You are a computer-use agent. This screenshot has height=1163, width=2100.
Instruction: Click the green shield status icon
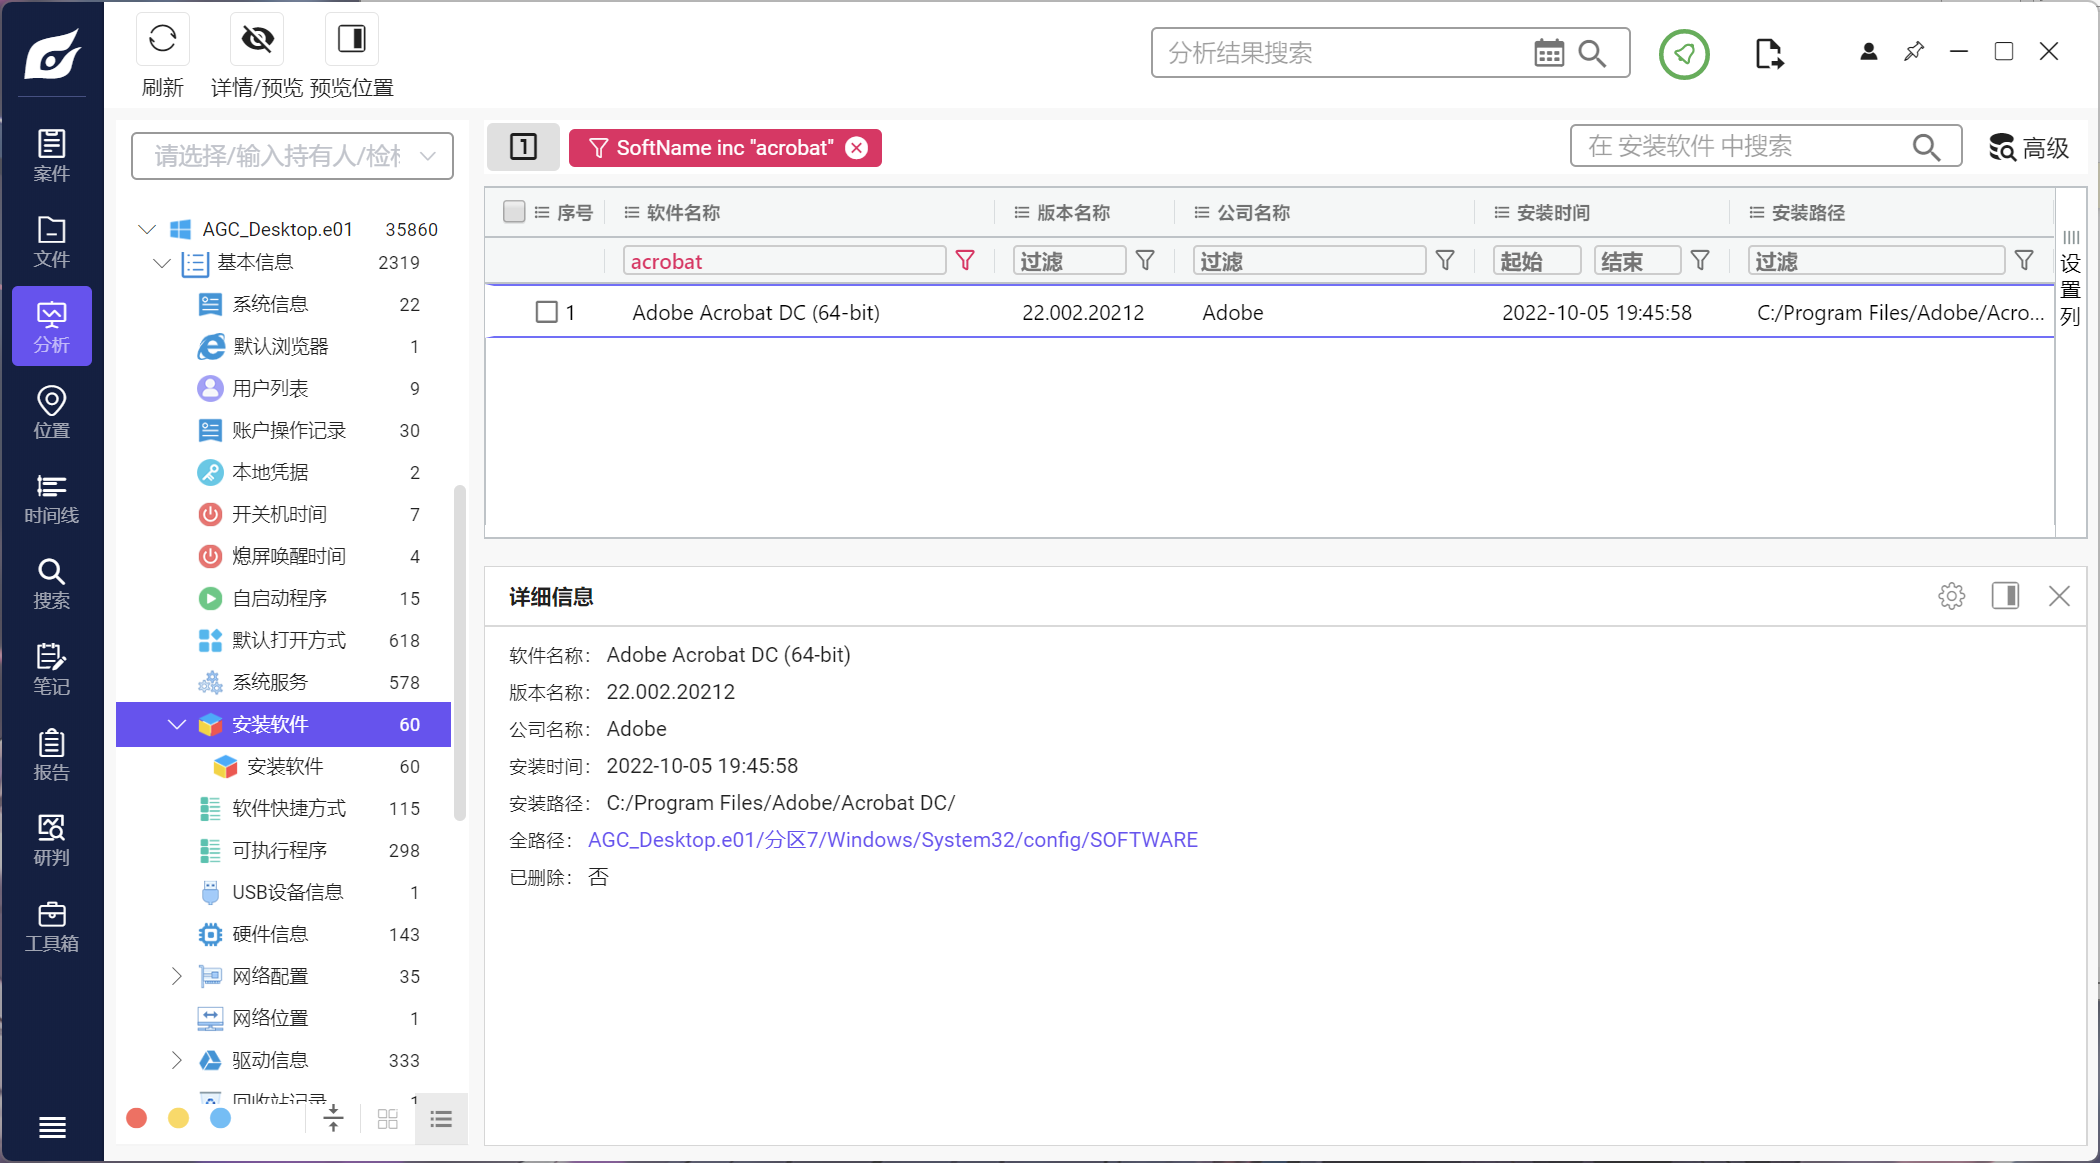point(1684,54)
